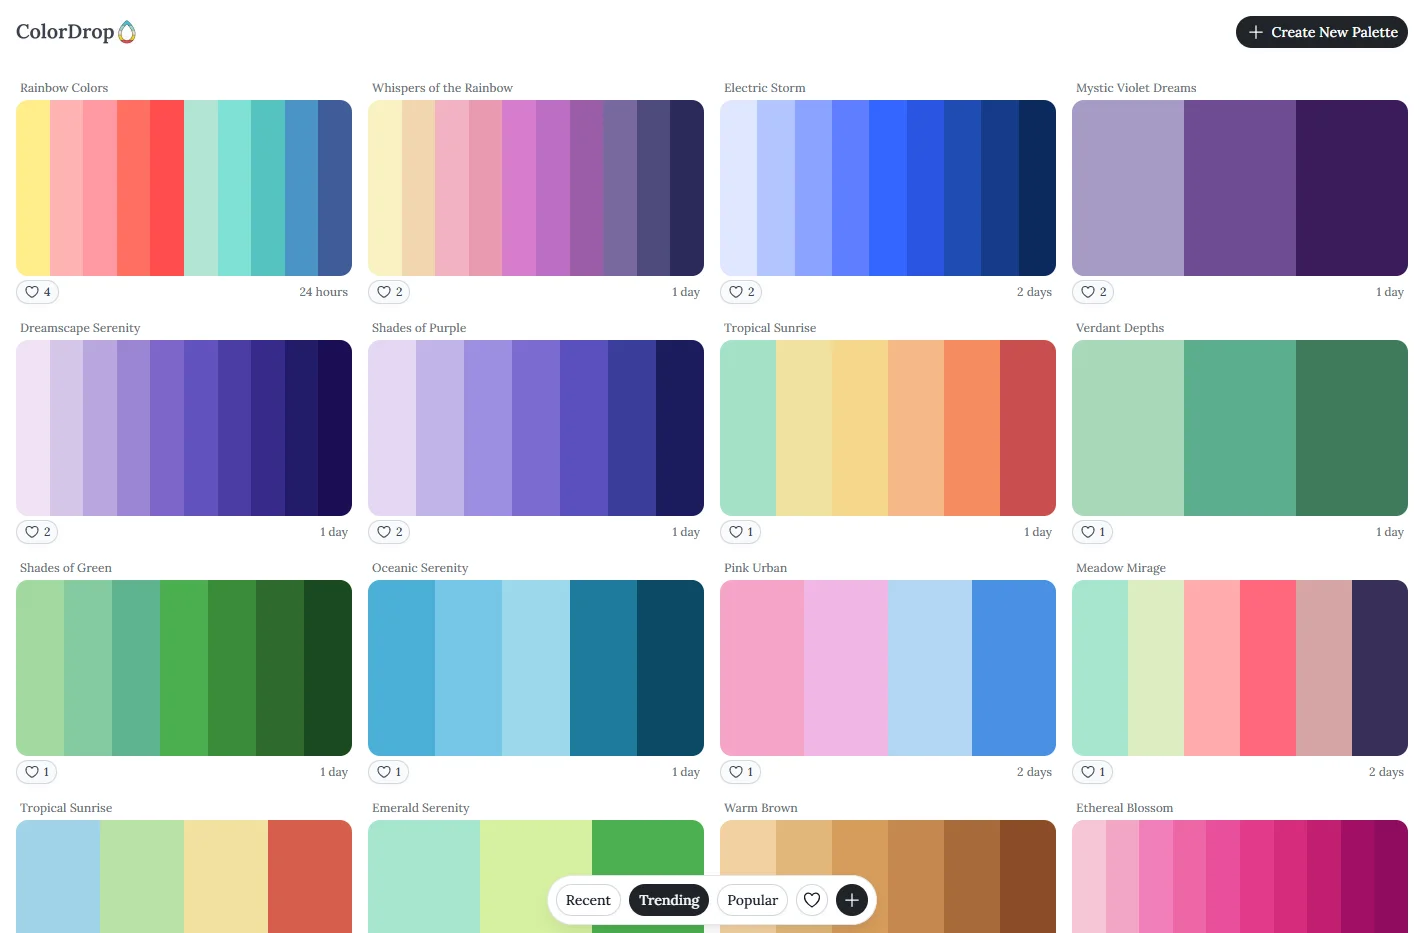Click the Ethereal Blossom title
1424x933 pixels.
(1124, 808)
